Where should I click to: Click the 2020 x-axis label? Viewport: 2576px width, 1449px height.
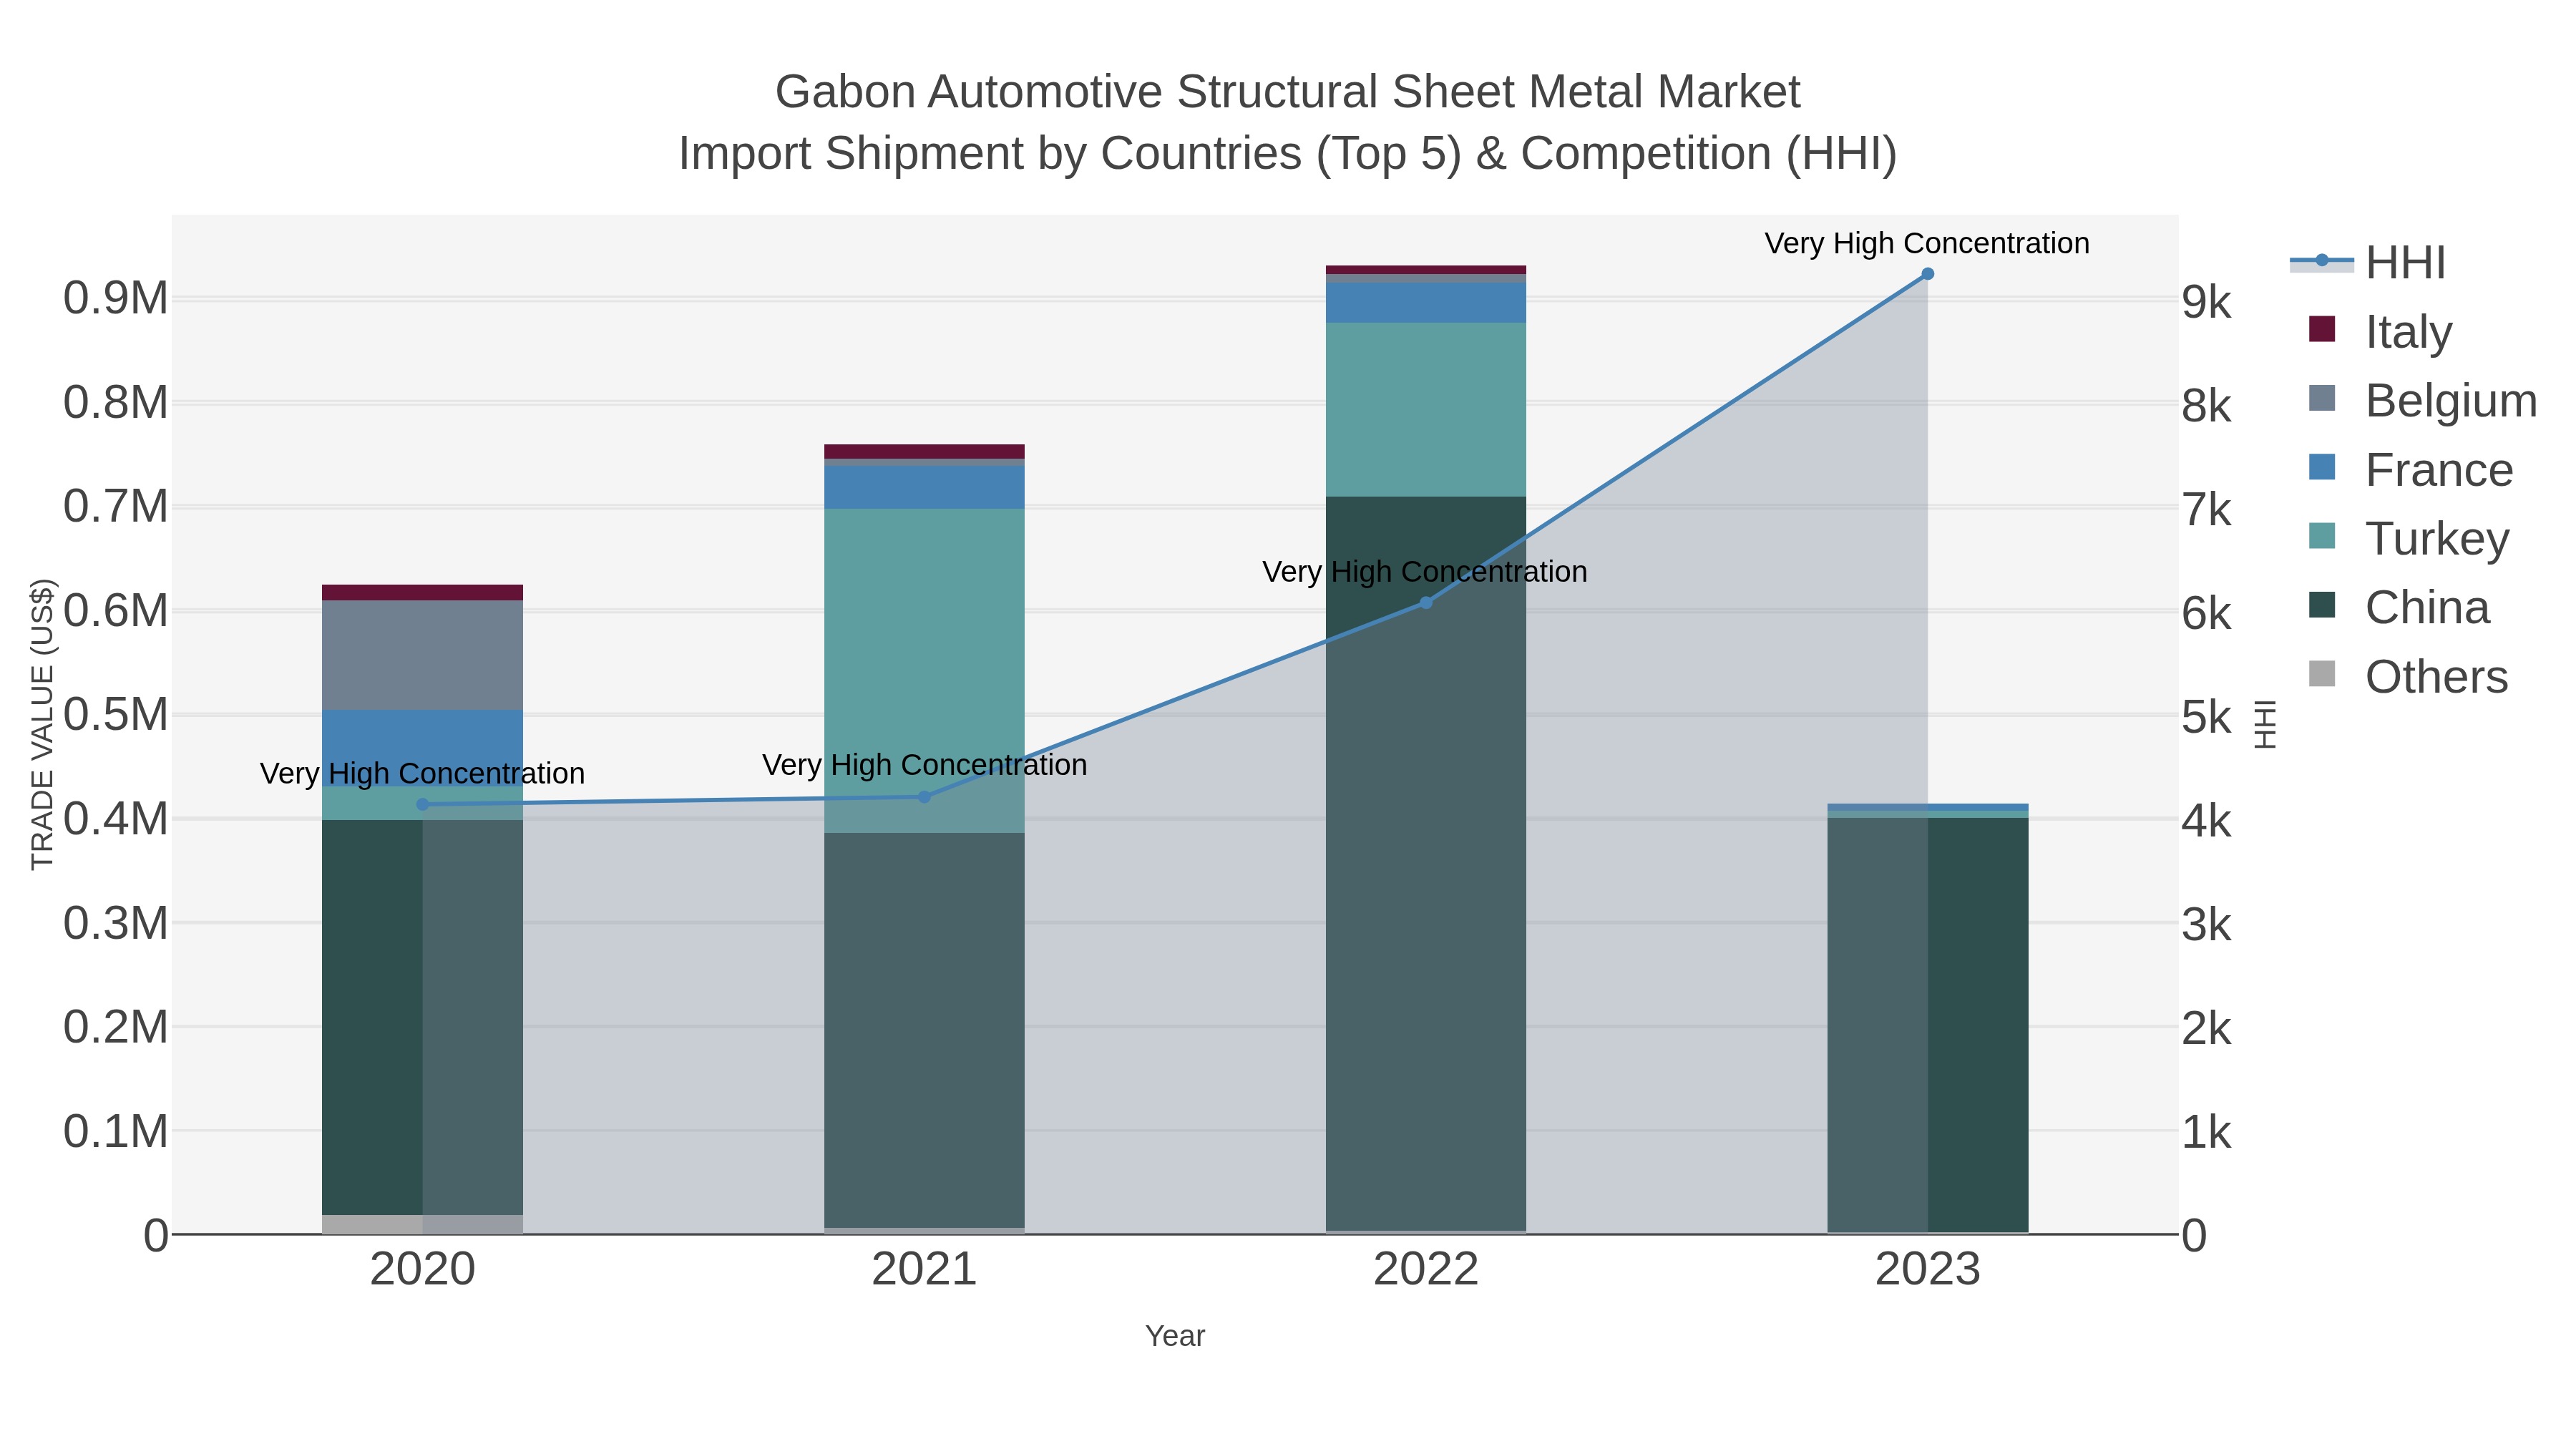click(422, 1270)
